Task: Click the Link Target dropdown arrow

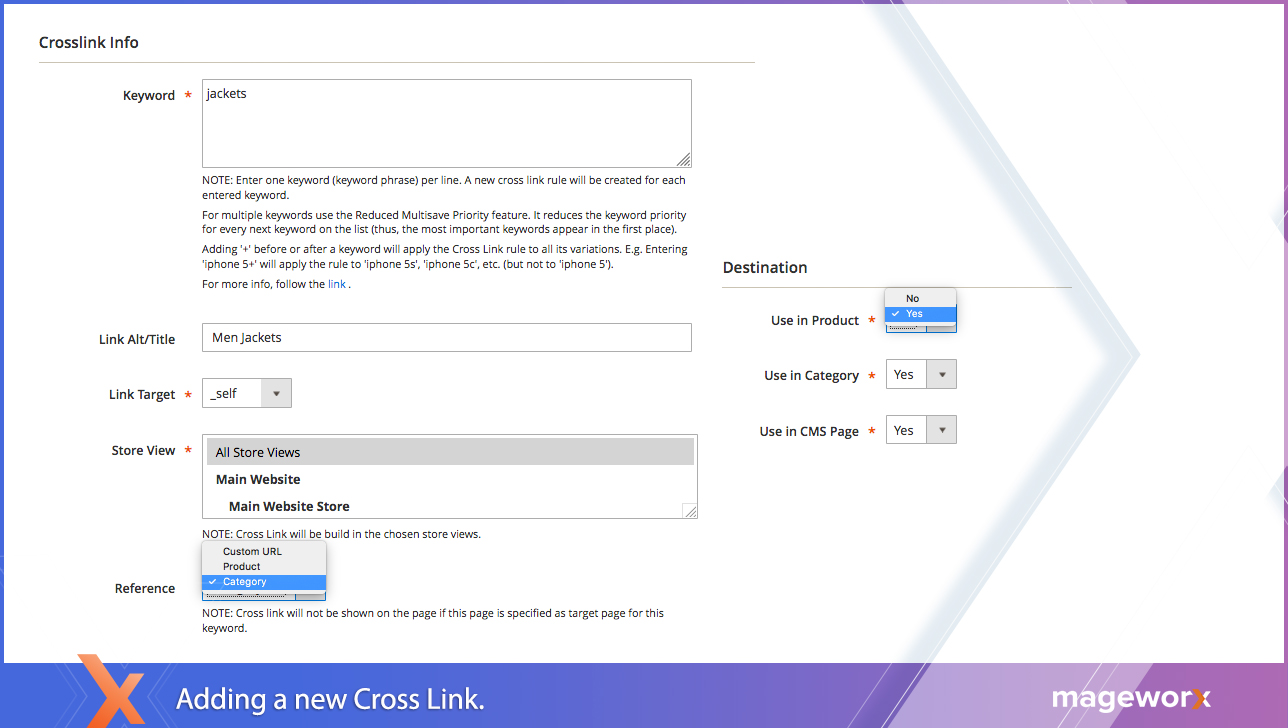Action: (276, 394)
